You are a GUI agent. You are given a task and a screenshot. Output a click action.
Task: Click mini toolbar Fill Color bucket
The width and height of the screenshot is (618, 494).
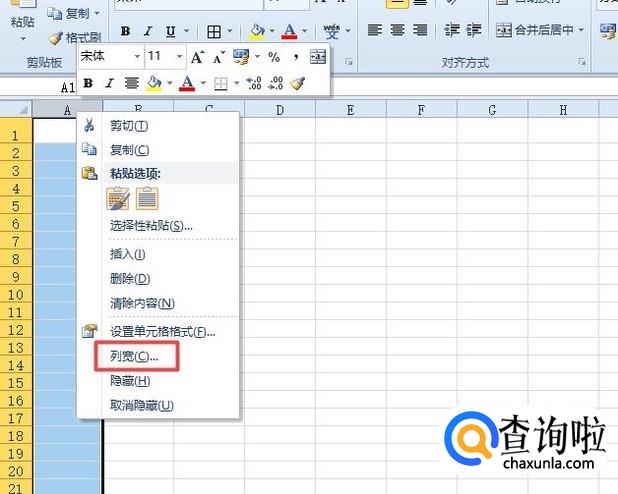tap(154, 83)
